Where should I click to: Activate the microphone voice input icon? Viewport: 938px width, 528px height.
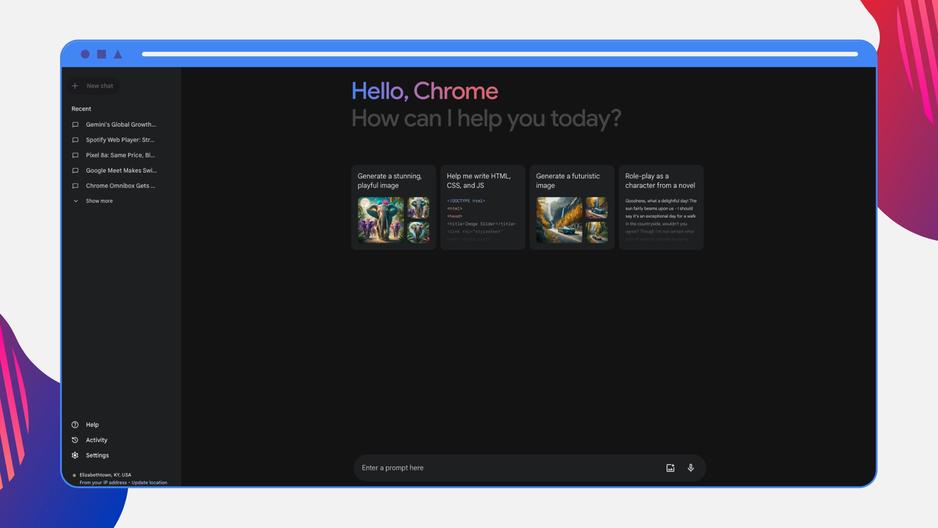690,468
